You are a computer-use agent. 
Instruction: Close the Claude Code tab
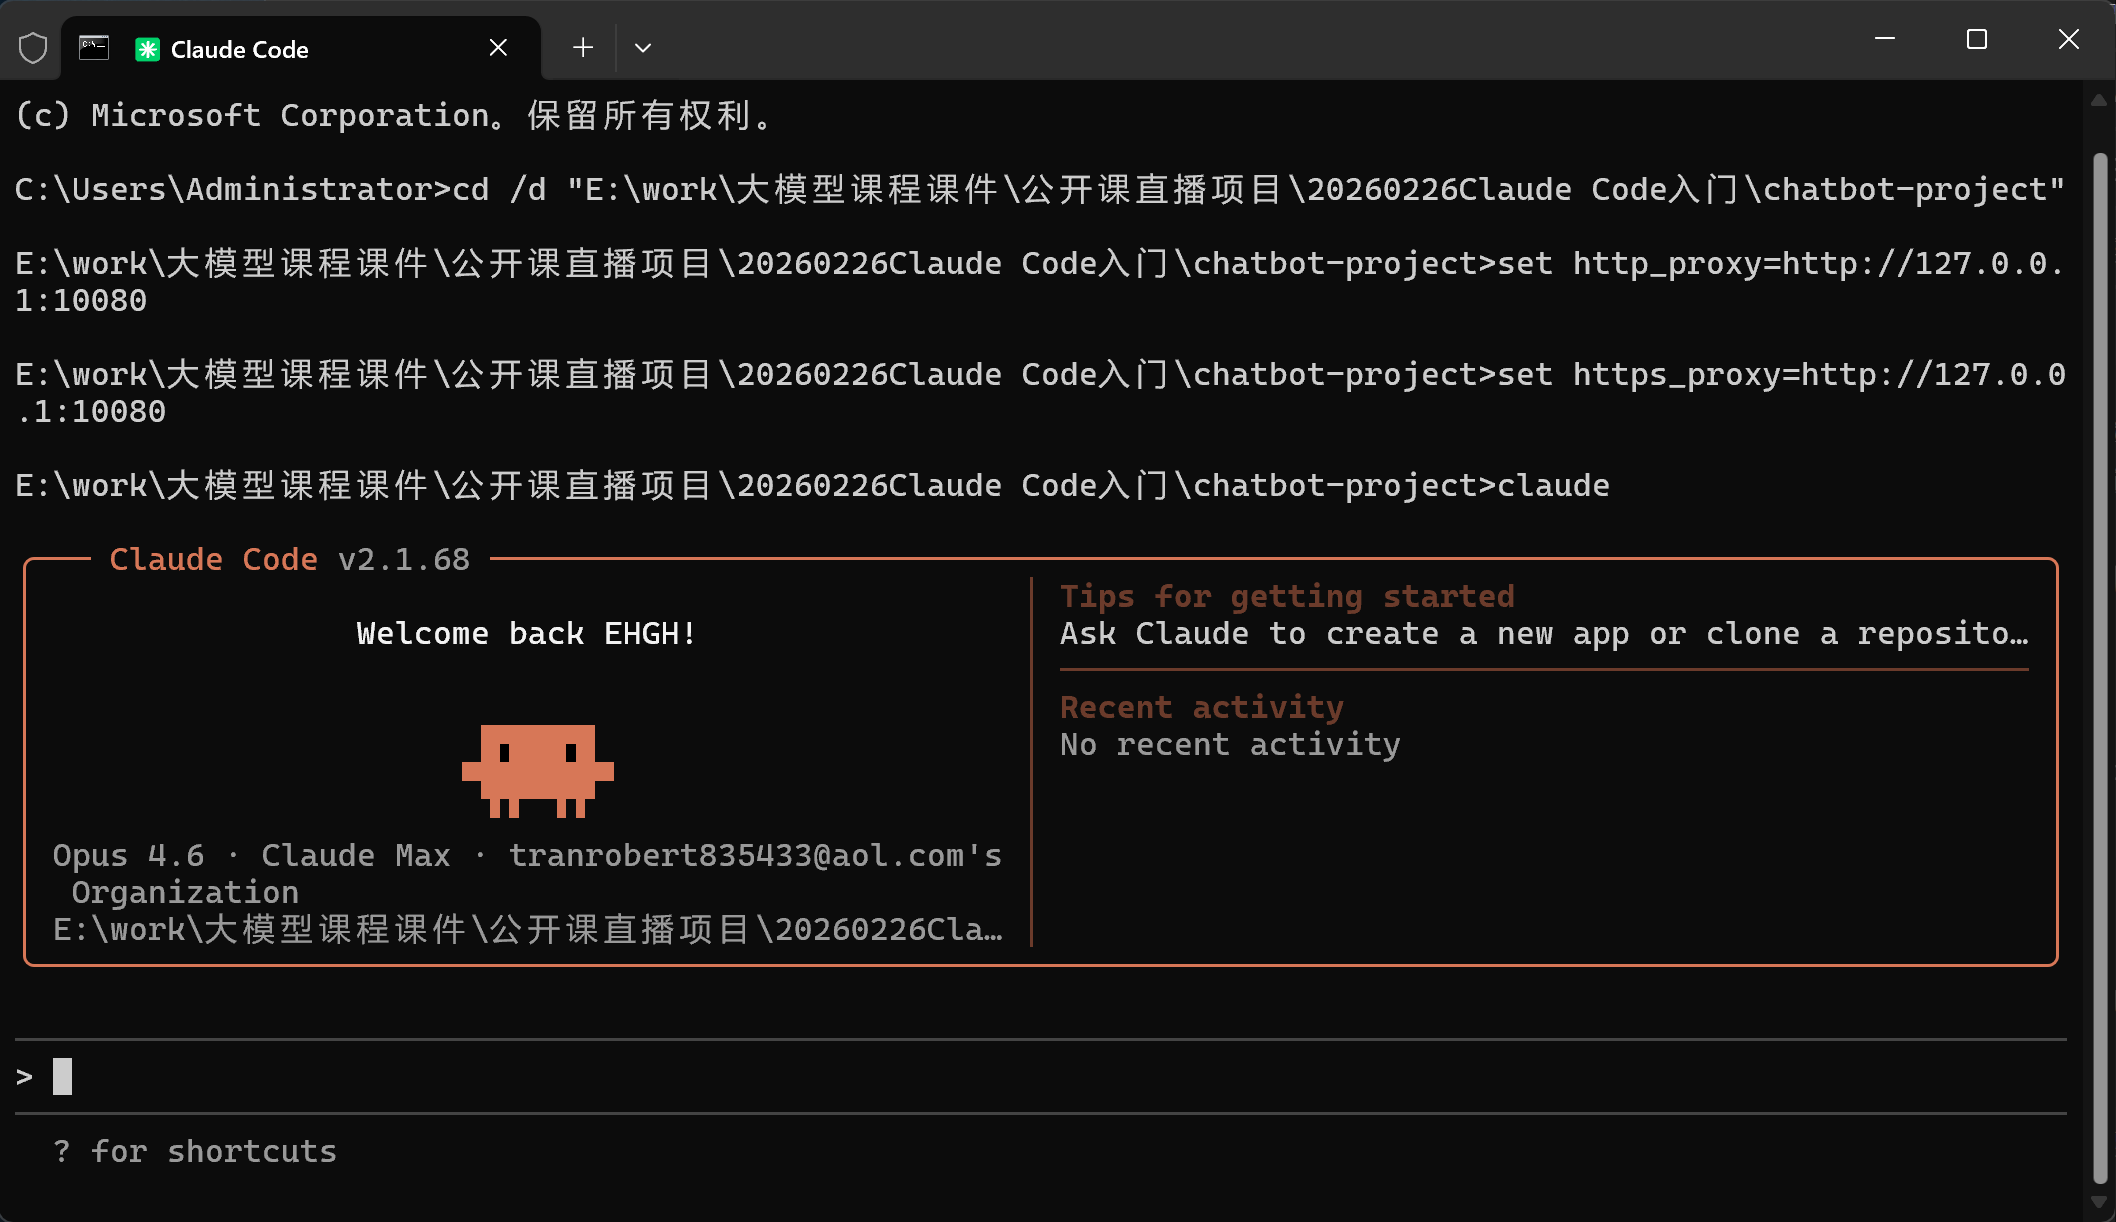coord(498,47)
